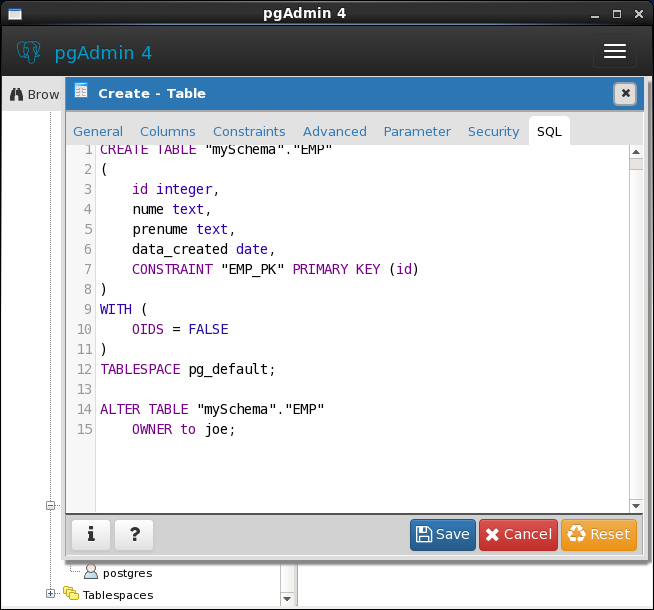Screen dimensions: 654x610
Task: Click the CONSTRAINT "EMP_PK" PRIMARY KEY line
Action: point(275,269)
